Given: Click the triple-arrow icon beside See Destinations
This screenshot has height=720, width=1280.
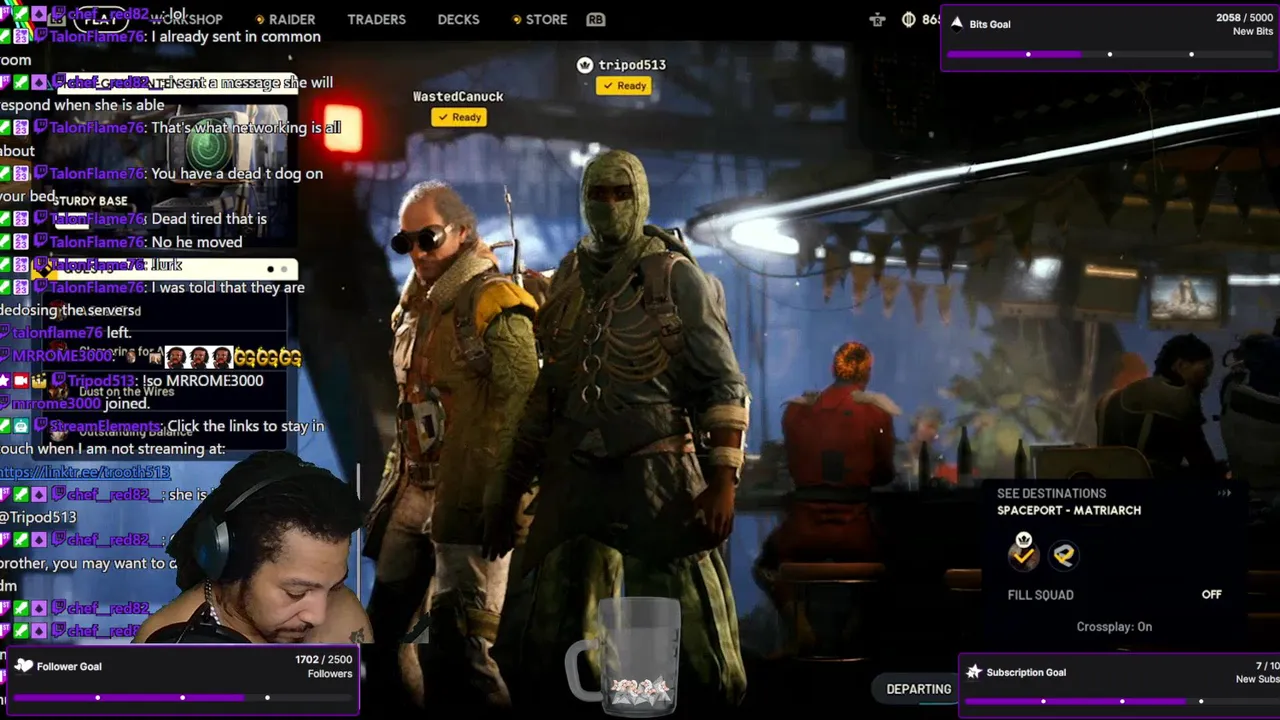Looking at the screenshot, I should click(x=1224, y=493).
